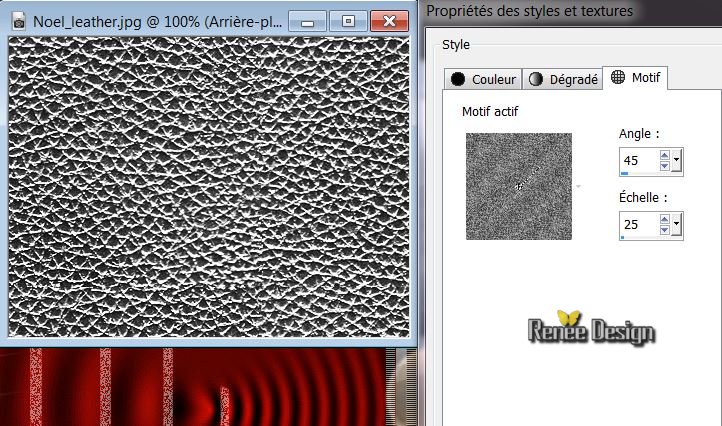
Task: Increase the Angle value with up arrow
Action: coord(664,155)
